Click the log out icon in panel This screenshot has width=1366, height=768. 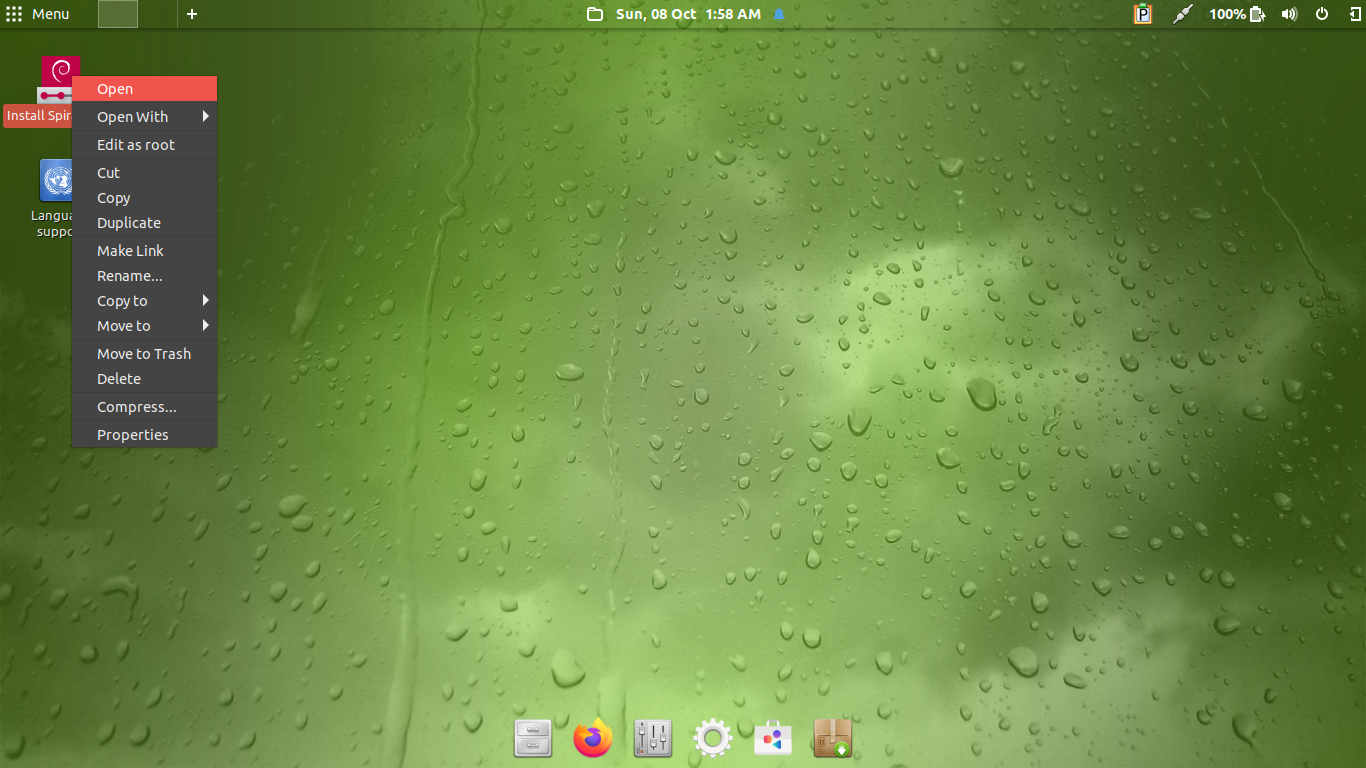(x=1354, y=14)
